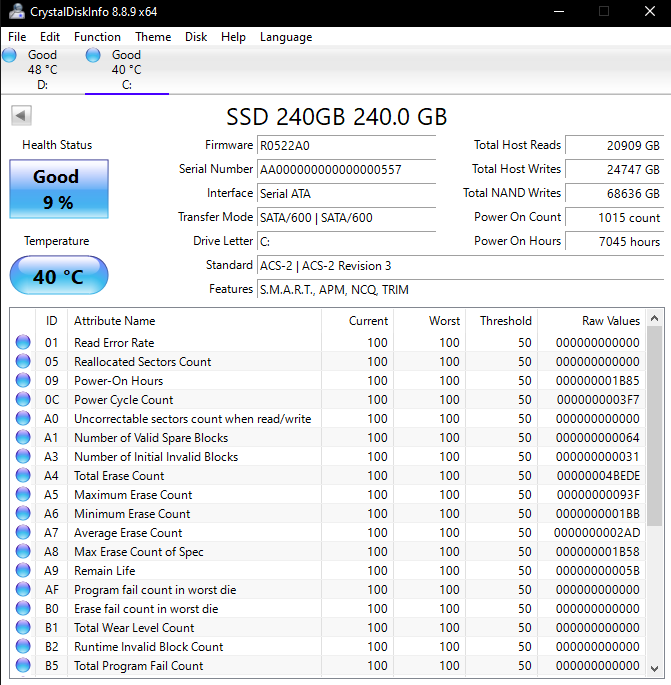Click the Current column header

(357, 321)
